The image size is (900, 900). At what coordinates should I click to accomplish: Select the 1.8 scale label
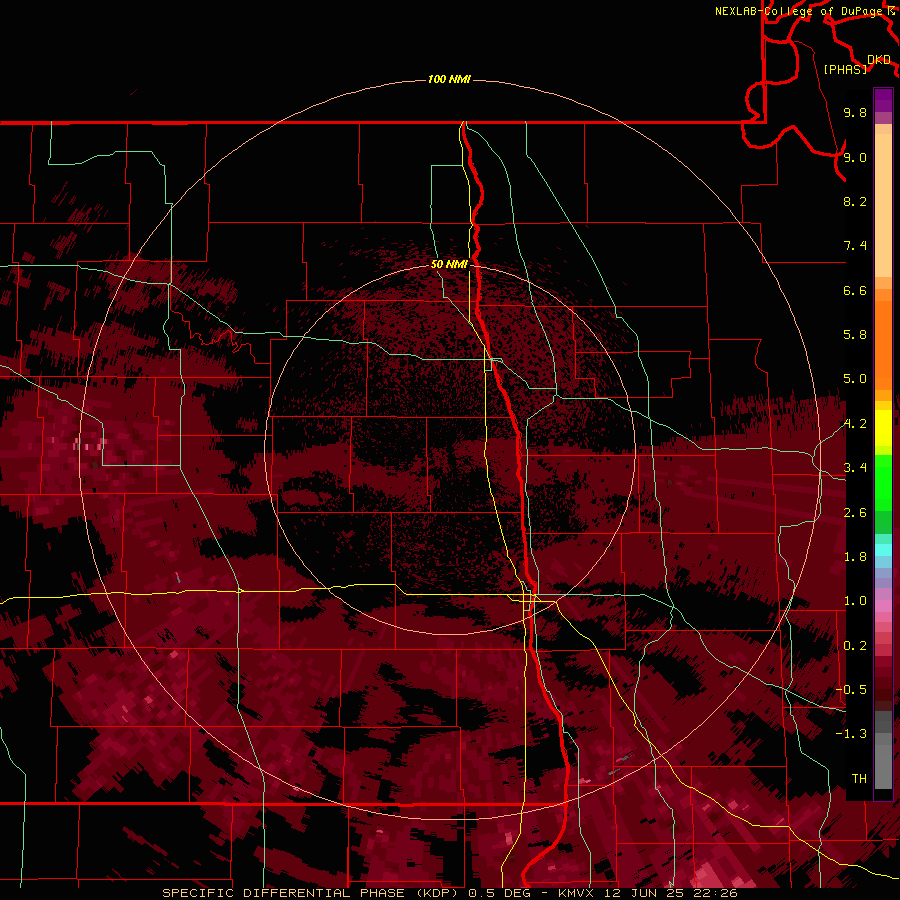855,557
